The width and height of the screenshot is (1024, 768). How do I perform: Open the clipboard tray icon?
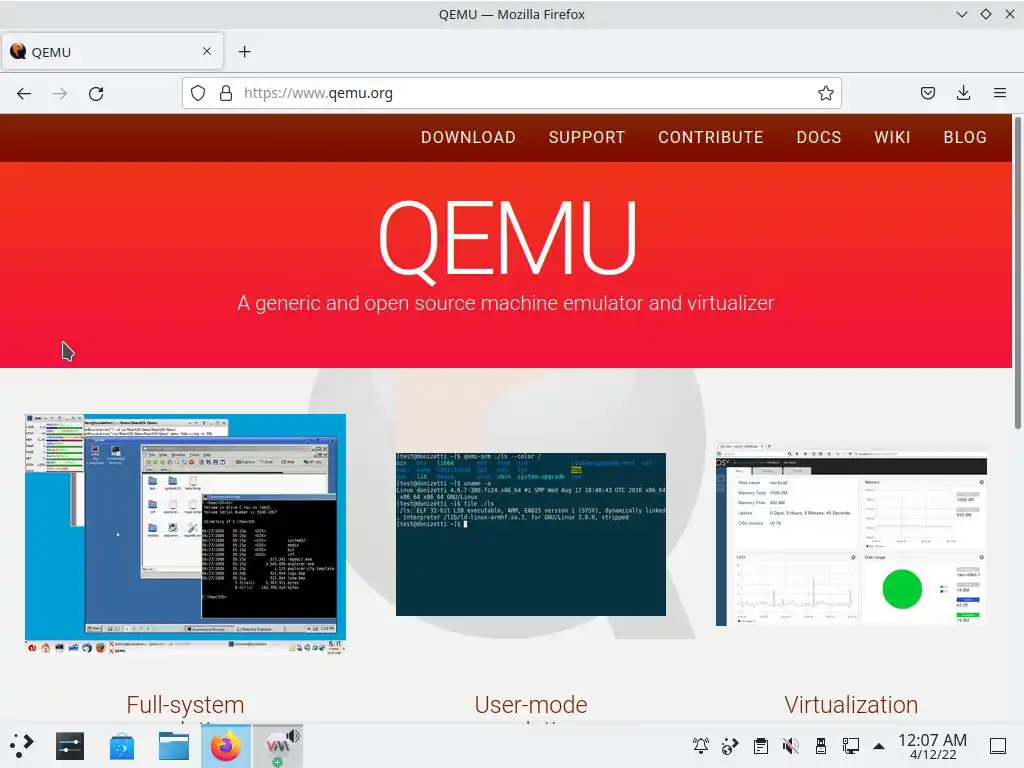(x=761, y=745)
